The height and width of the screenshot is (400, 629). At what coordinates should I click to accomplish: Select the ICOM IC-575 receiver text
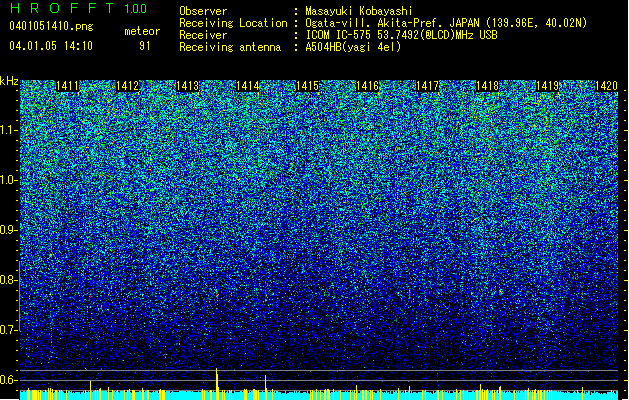[x=401, y=35]
